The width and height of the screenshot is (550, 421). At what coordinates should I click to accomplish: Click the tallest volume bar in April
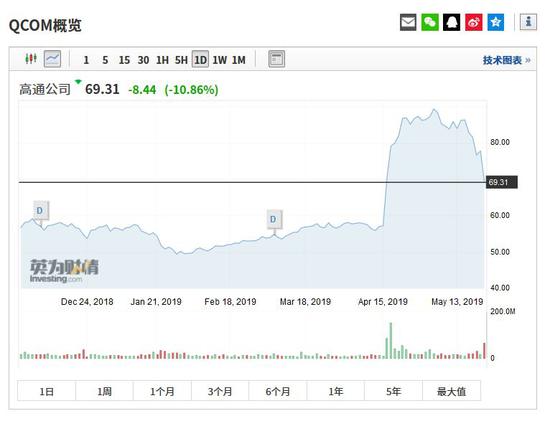[x=390, y=340]
